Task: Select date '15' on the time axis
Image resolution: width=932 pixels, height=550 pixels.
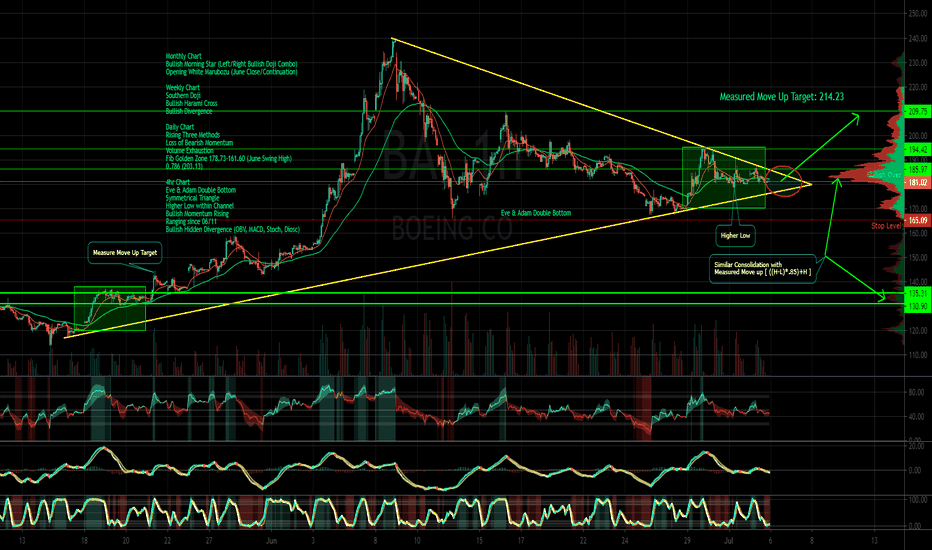Action: (x=479, y=541)
